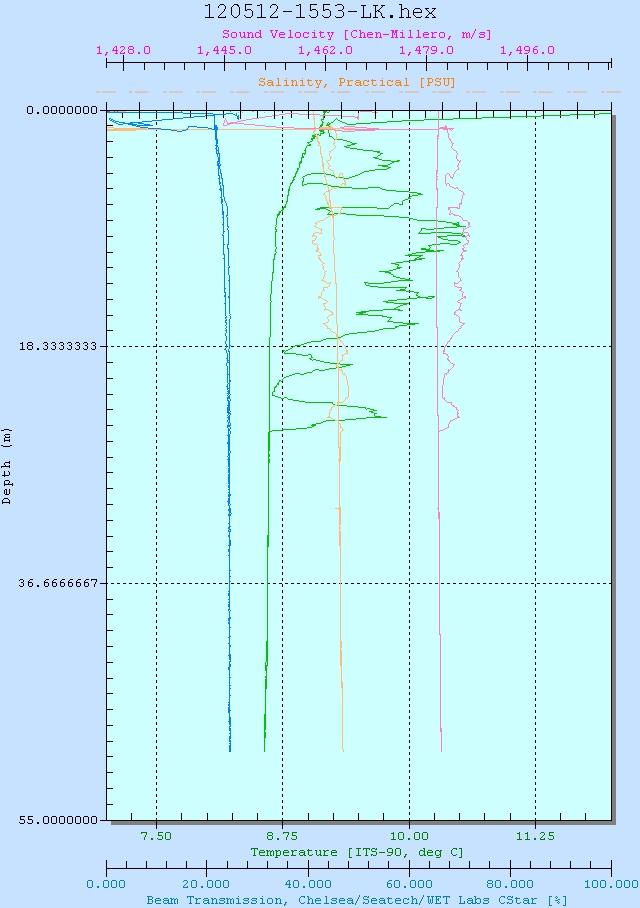This screenshot has width=640, height=908.
Task: Click the 8.75 temperature tick label
Action: click(282, 836)
